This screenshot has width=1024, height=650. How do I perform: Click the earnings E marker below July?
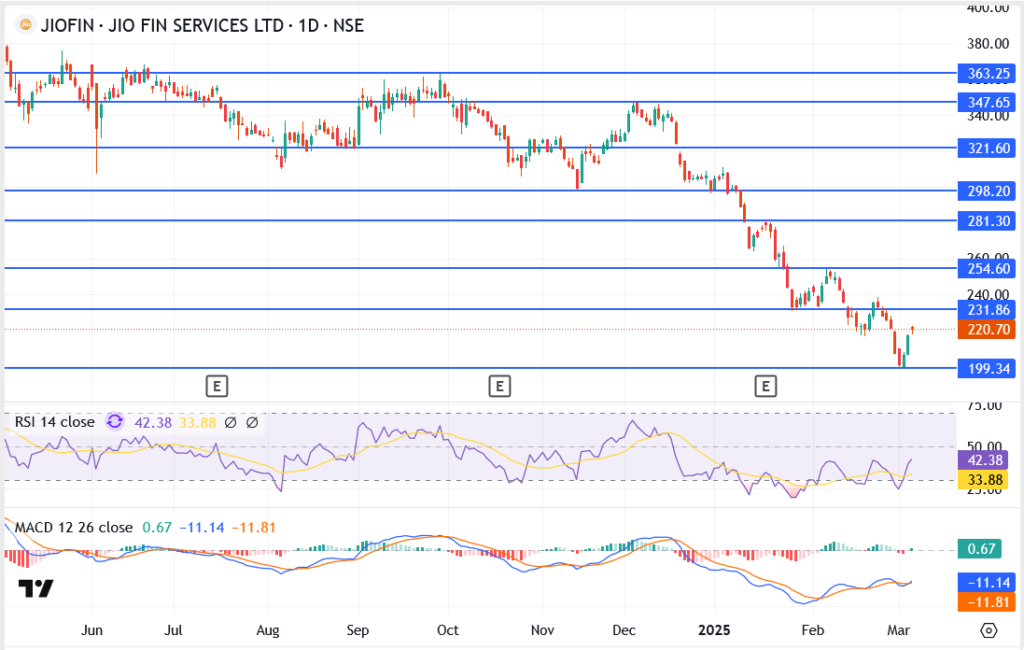[x=215, y=384]
